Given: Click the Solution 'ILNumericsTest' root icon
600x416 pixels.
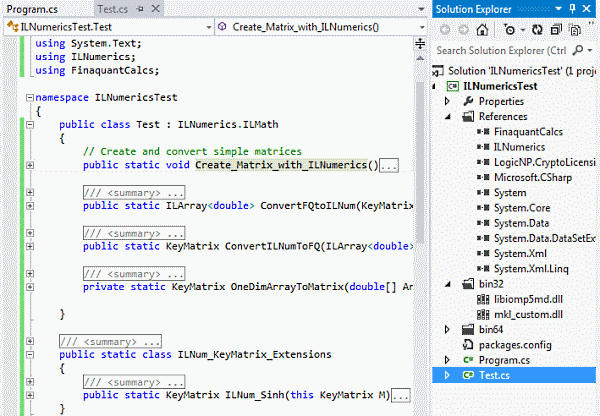Looking at the screenshot, I should point(438,71).
